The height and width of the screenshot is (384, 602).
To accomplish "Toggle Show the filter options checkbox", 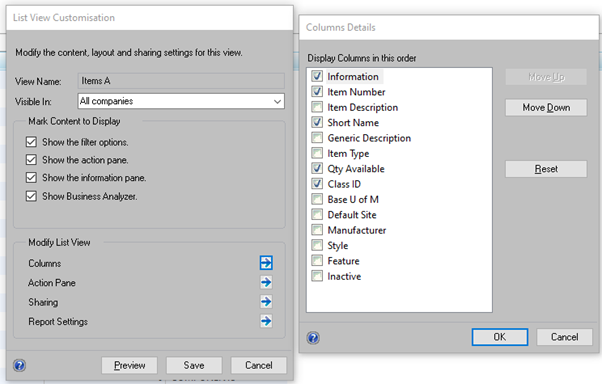I will tap(31, 142).
